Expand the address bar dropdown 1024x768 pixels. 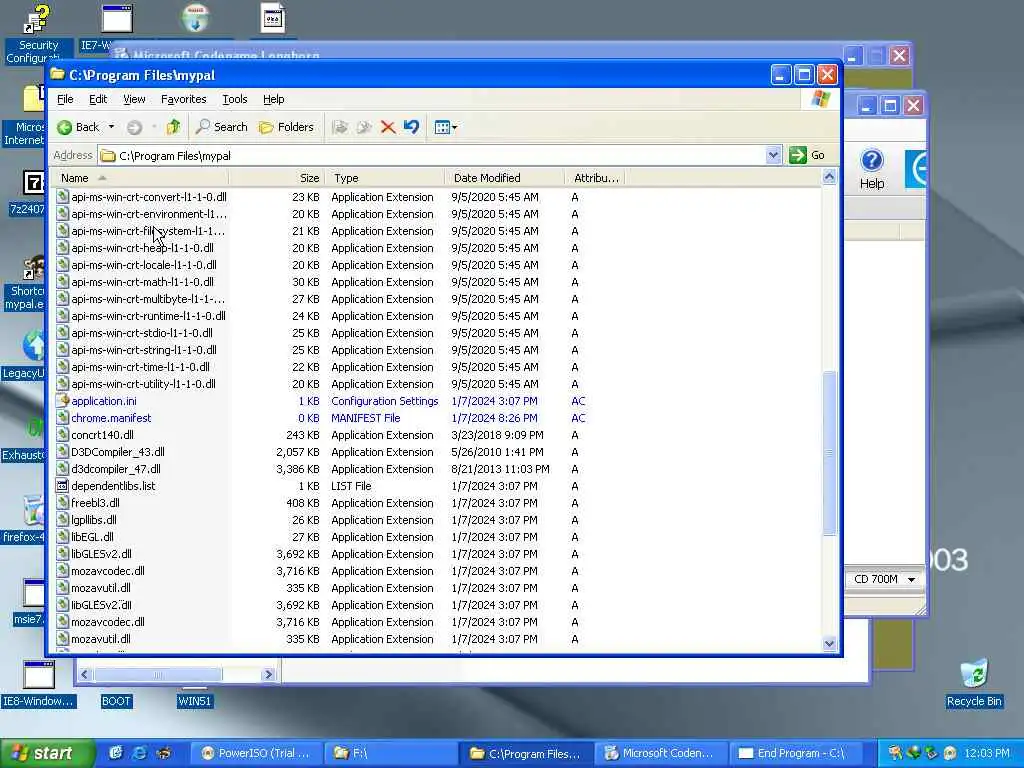pyautogui.click(x=773, y=155)
